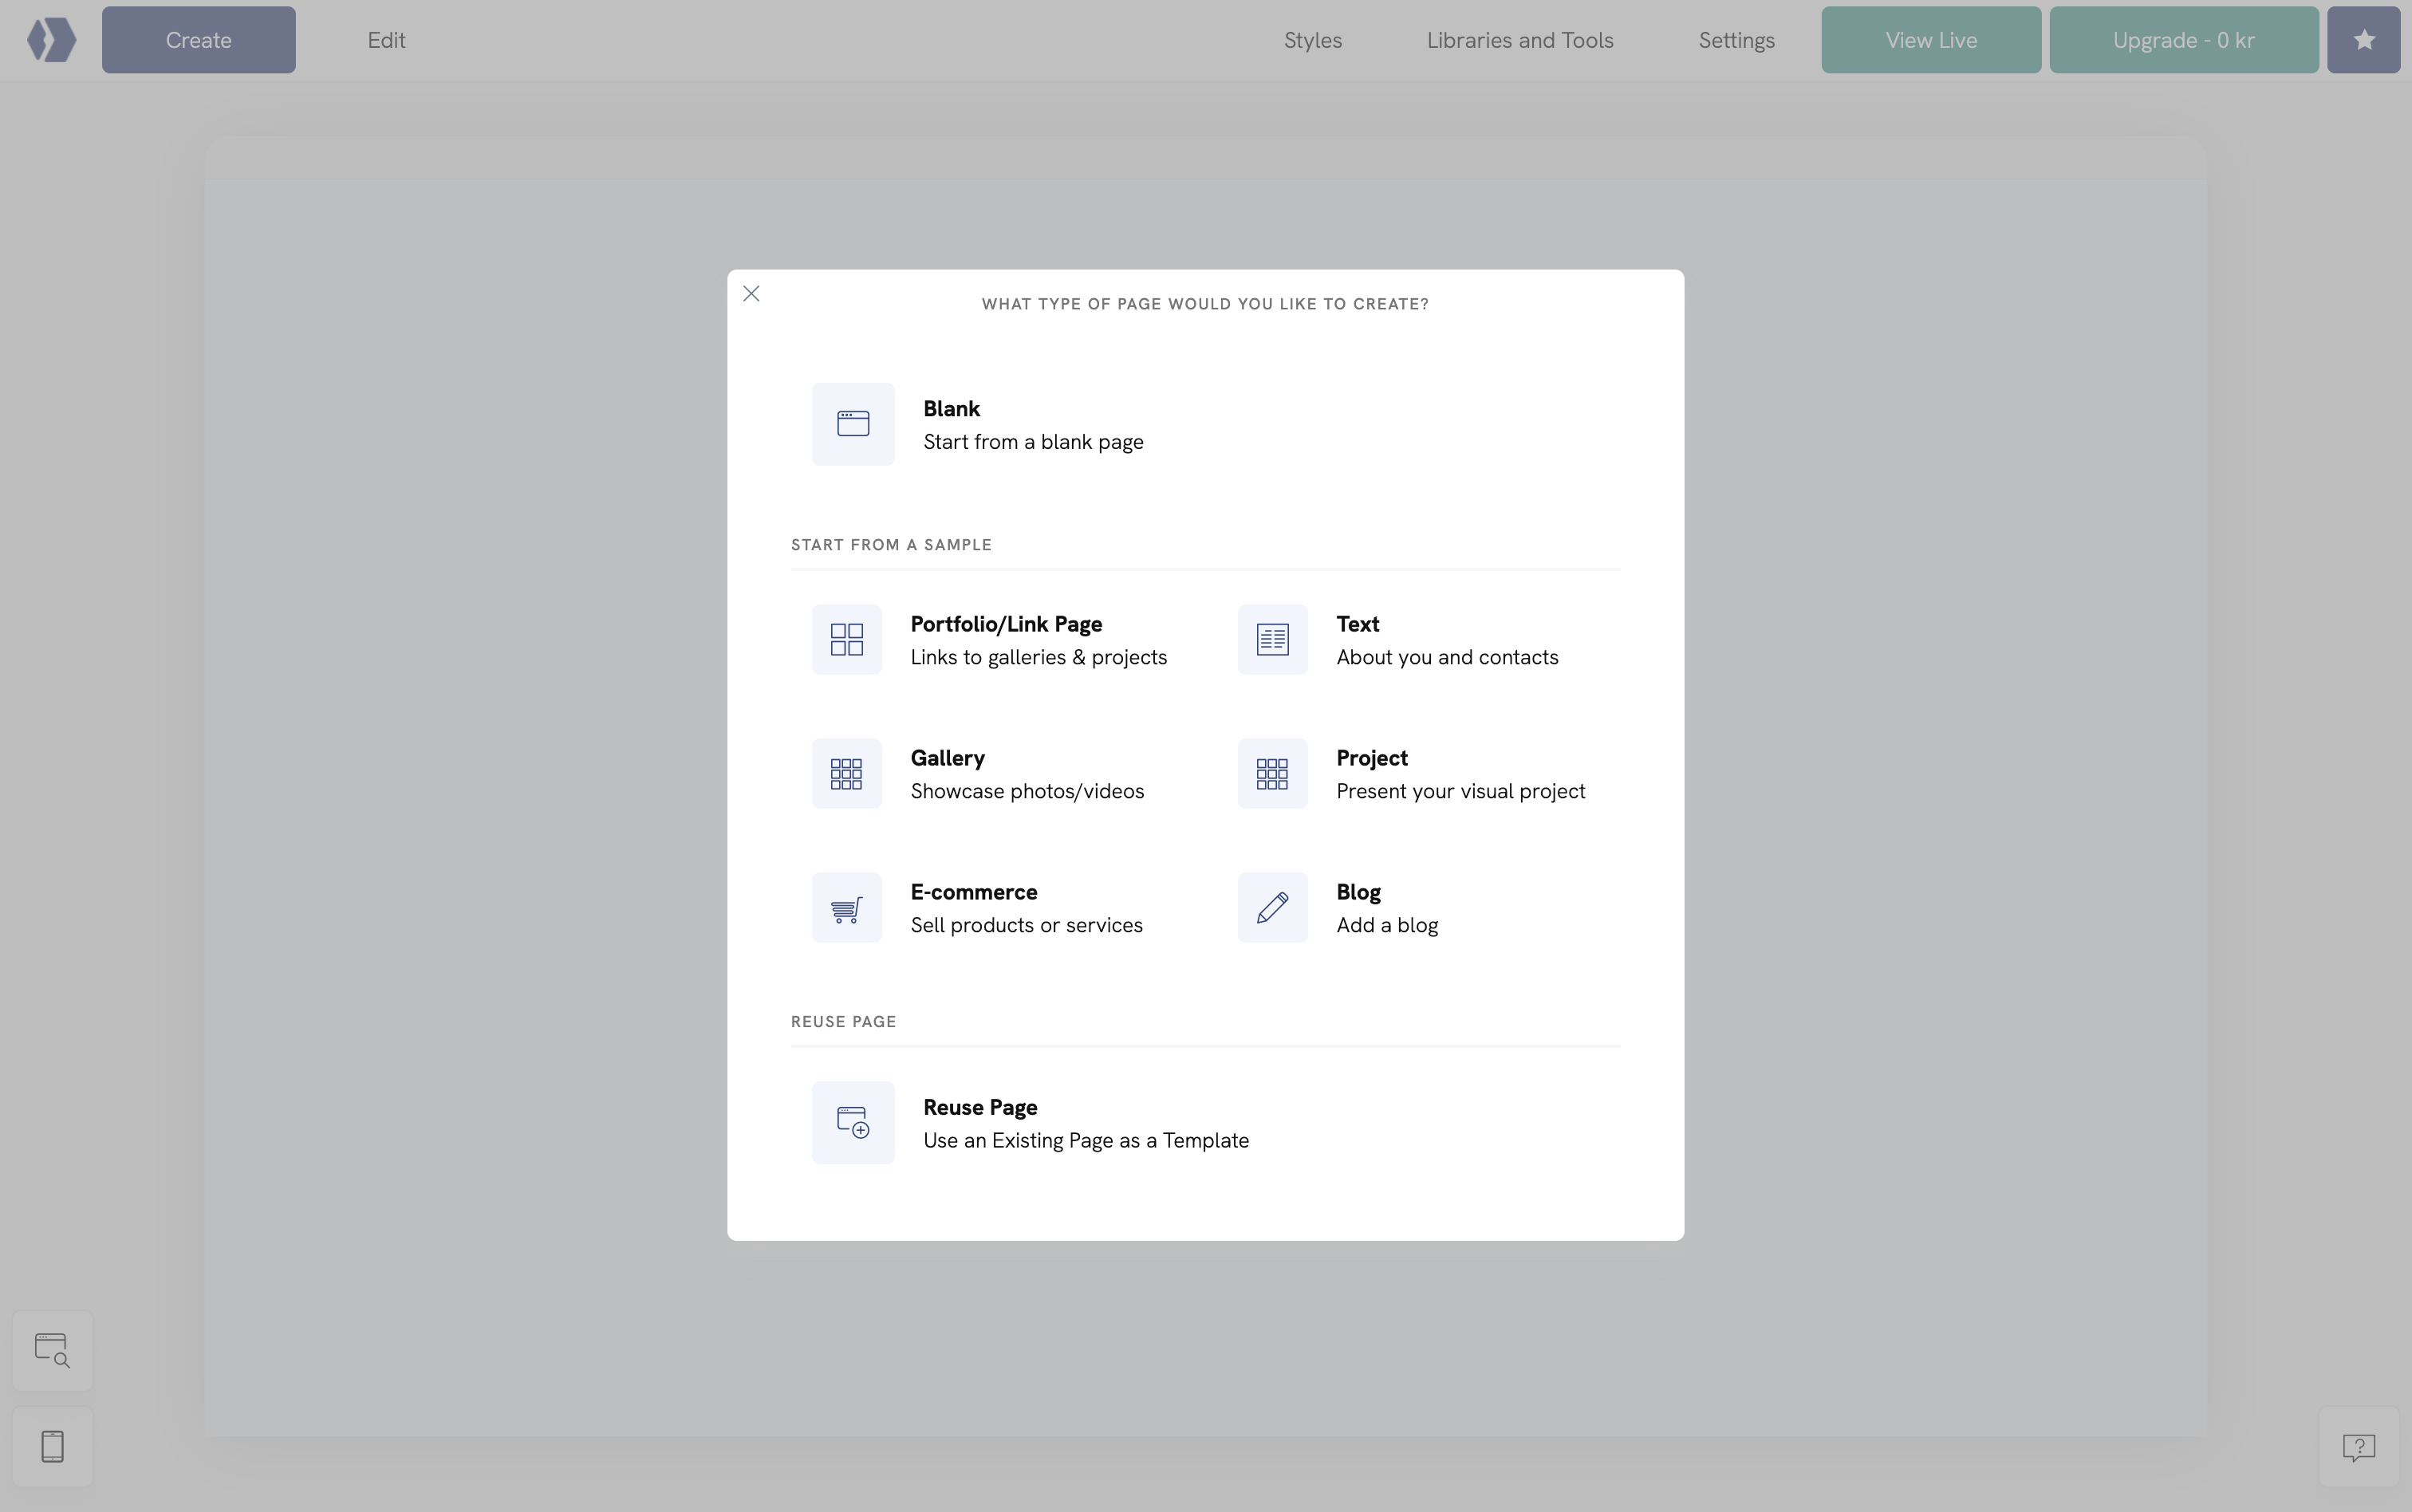Click the Blank page window icon
The height and width of the screenshot is (1512, 2412).
pyautogui.click(x=852, y=424)
